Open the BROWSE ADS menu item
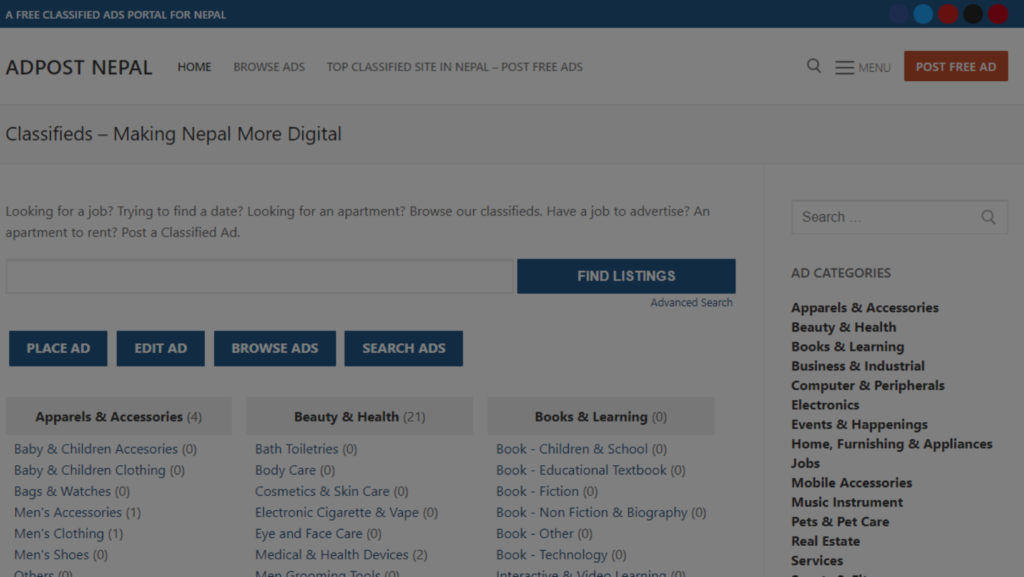 pyautogui.click(x=269, y=67)
